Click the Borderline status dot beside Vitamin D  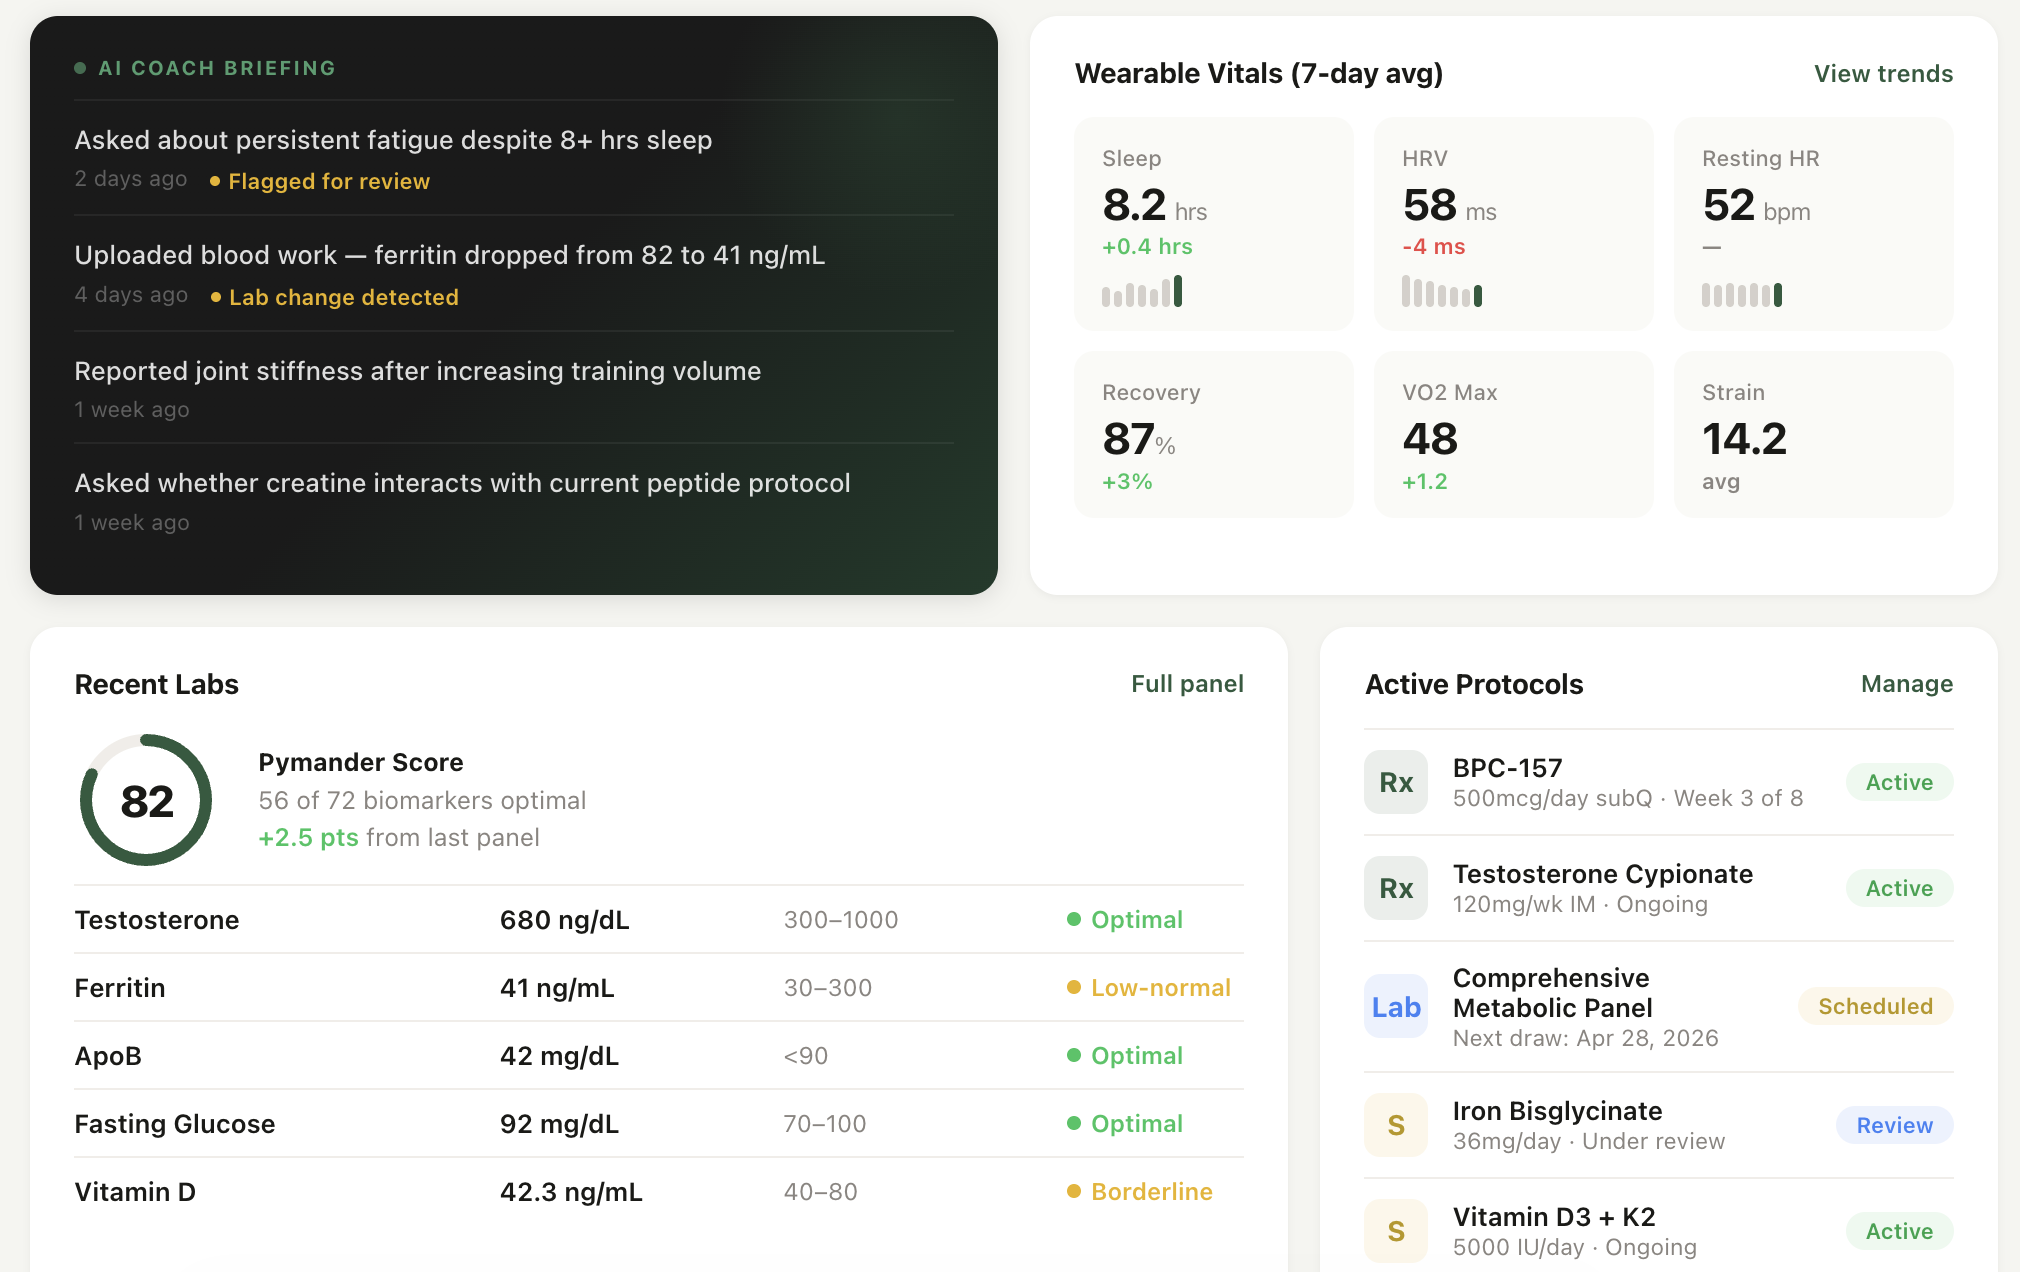point(1073,1192)
